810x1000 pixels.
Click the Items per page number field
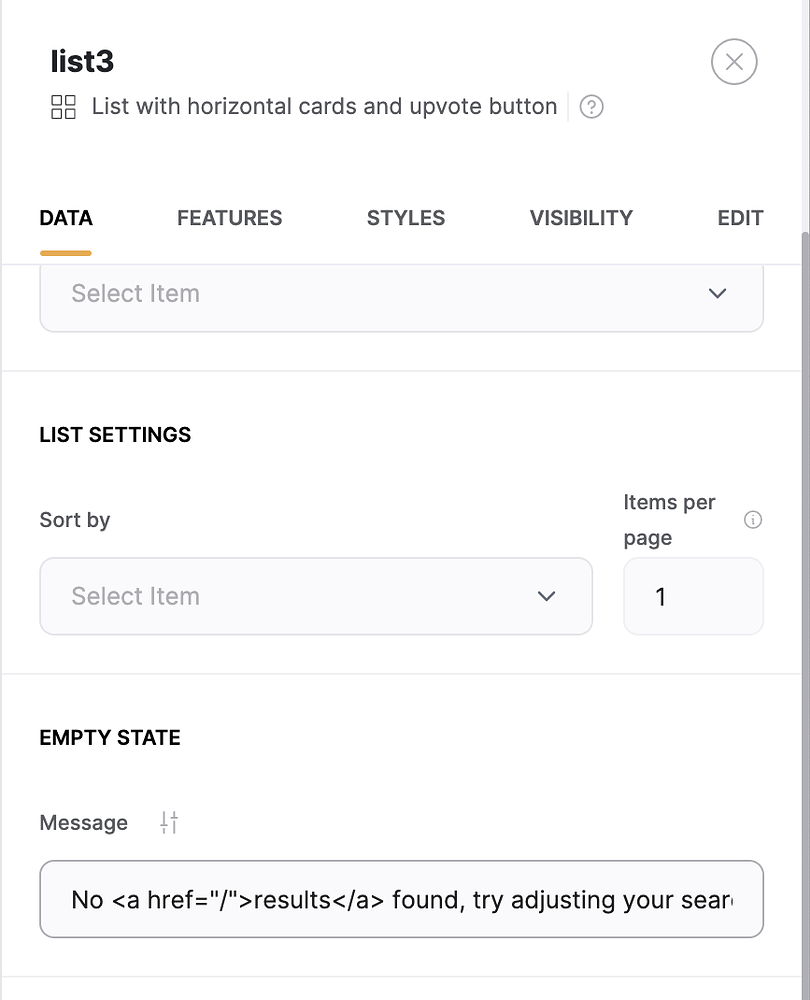click(693, 596)
